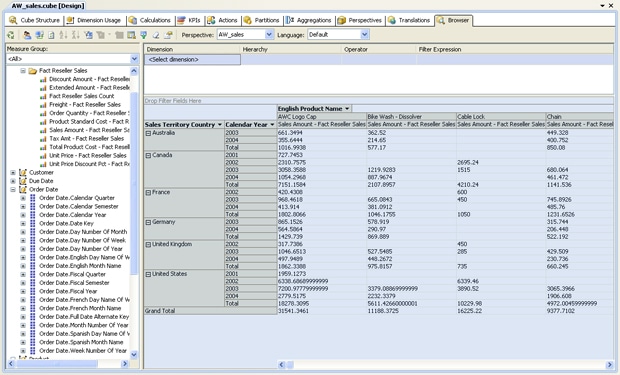620x375 pixels.
Task: Collapse the Australia row group
Action: [x=148, y=133]
